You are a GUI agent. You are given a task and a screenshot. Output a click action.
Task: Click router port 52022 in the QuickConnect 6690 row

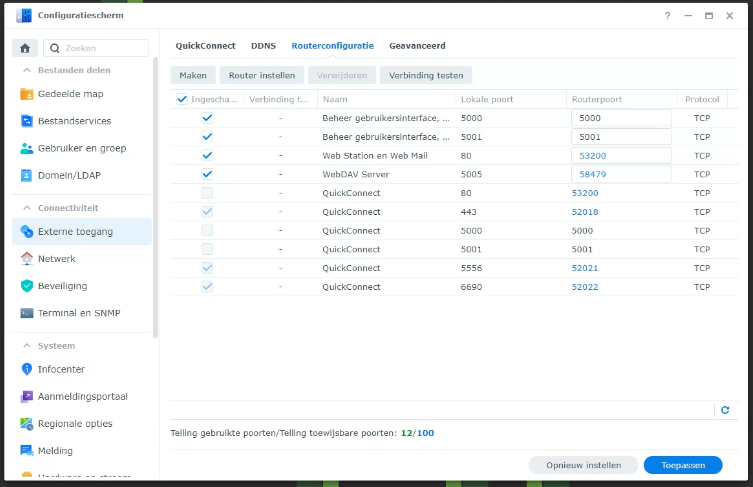pyautogui.click(x=585, y=287)
